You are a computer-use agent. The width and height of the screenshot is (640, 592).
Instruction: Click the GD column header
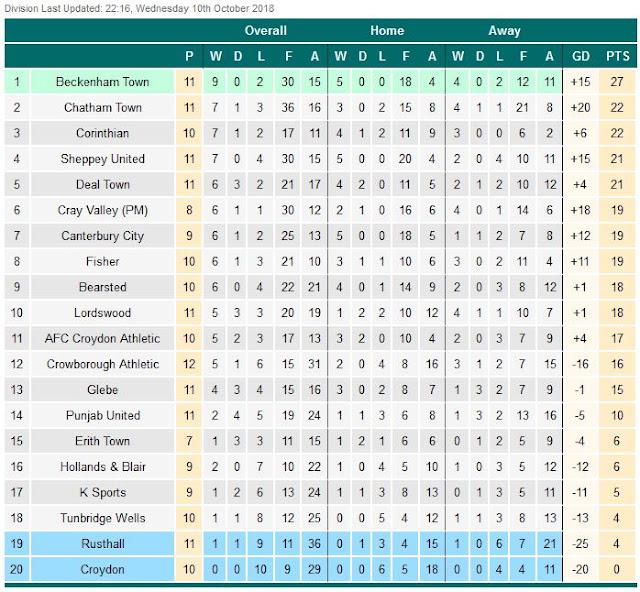(581, 56)
